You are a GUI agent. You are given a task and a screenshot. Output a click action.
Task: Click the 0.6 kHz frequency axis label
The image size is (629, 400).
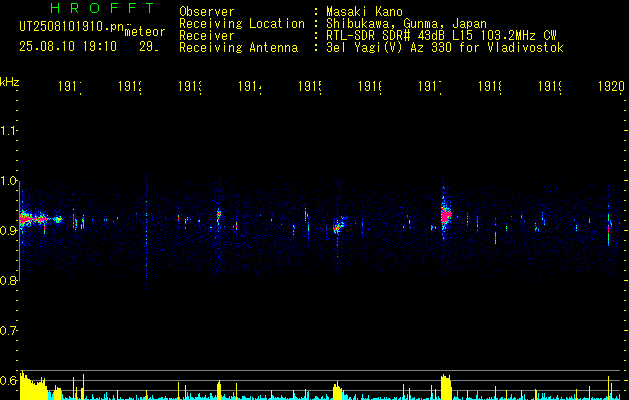coord(9,380)
